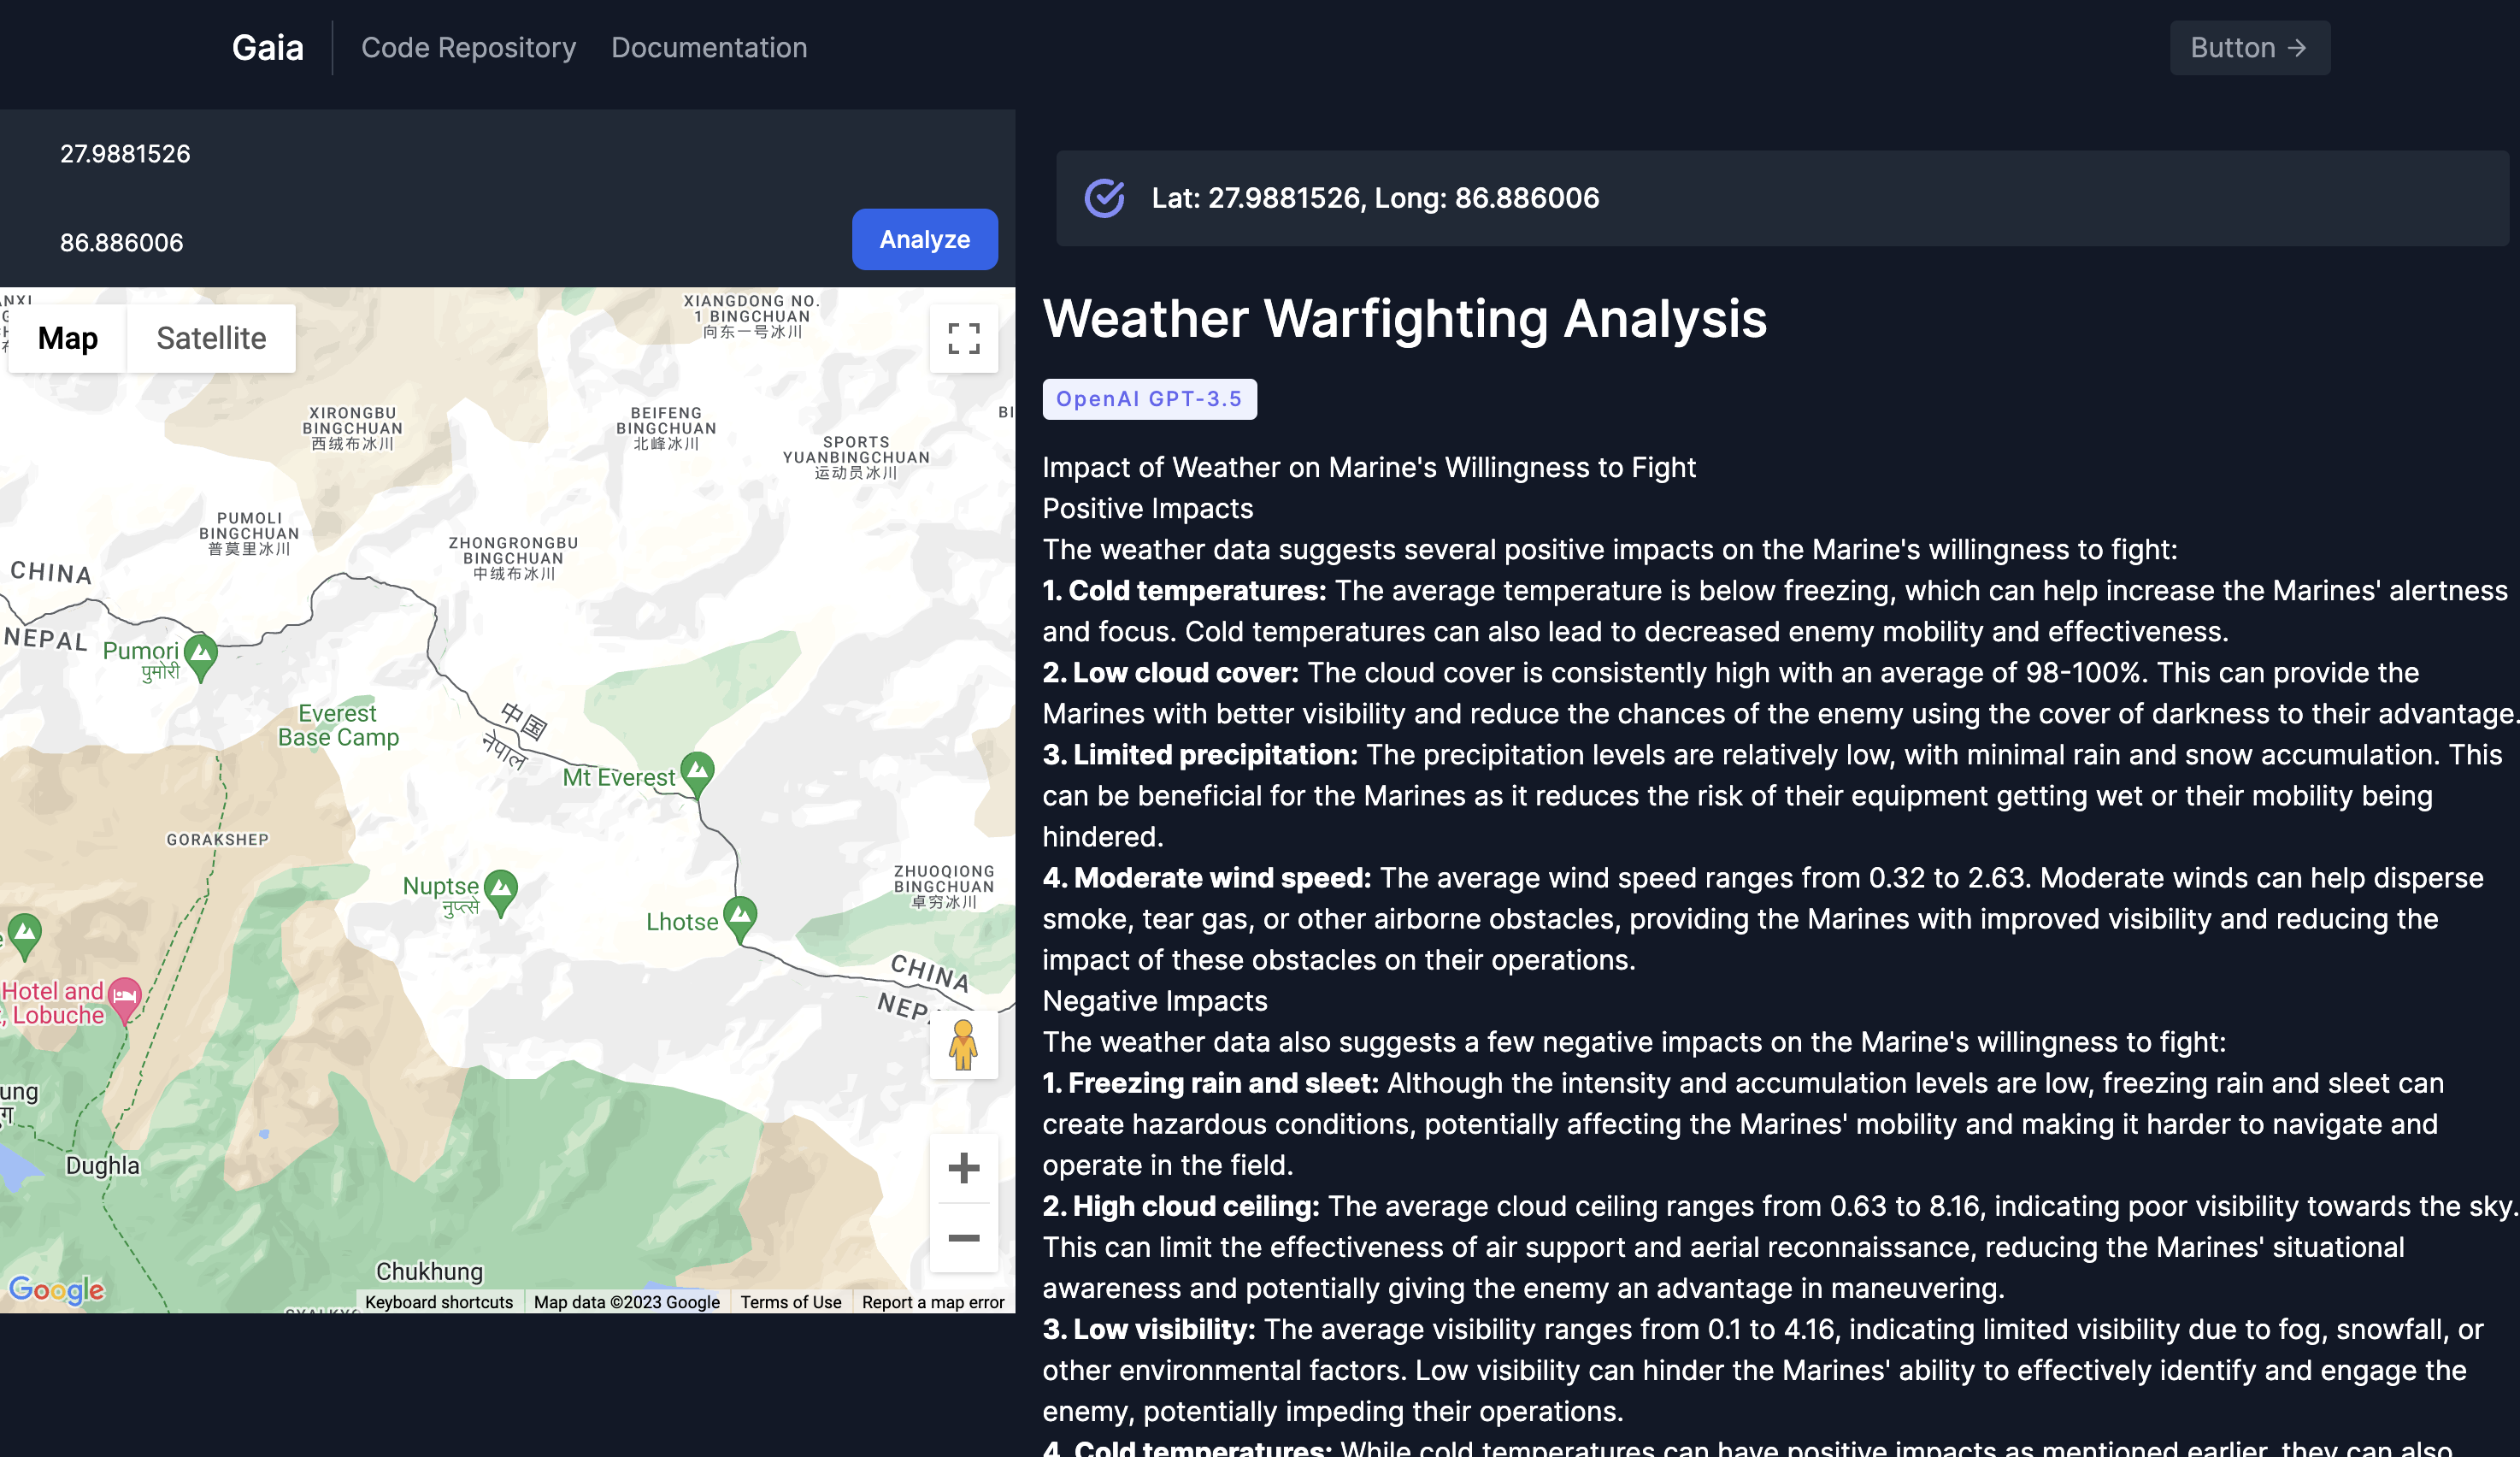Zoom out the map with minus icon
2520x1457 pixels.
coord(963,1238)
